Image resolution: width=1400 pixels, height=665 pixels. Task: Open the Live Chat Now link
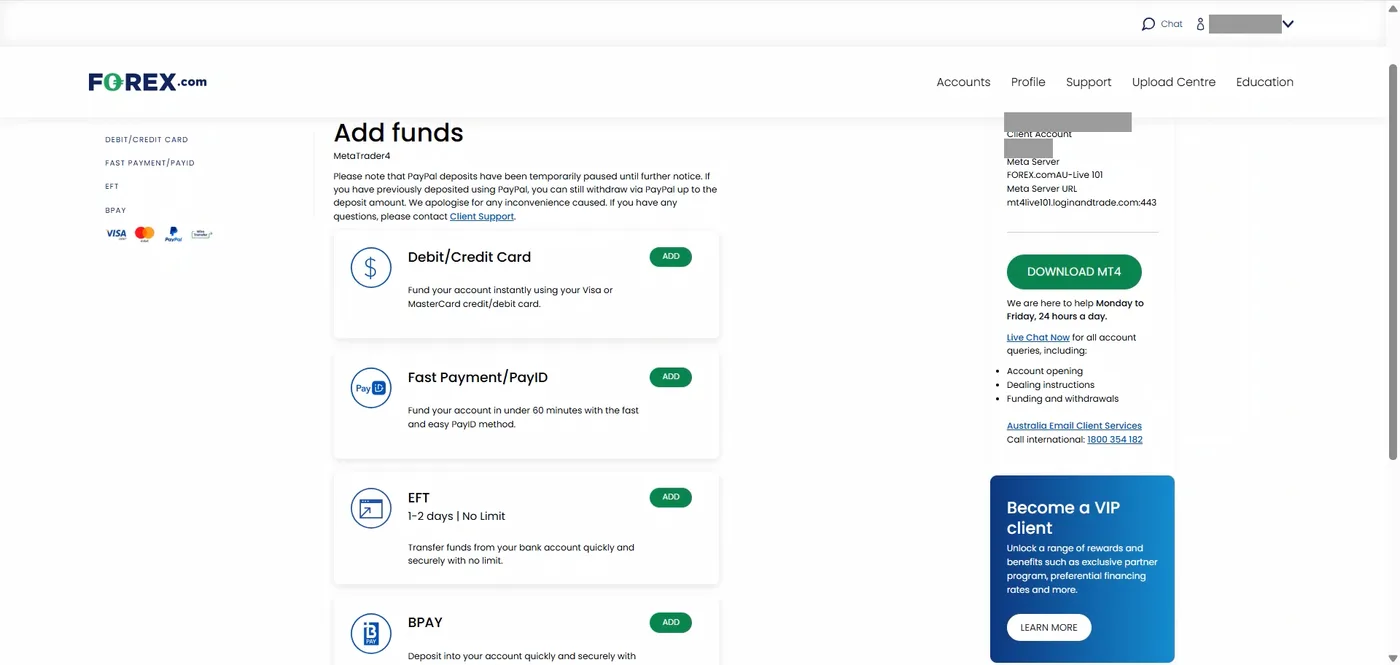(1038, 338)
